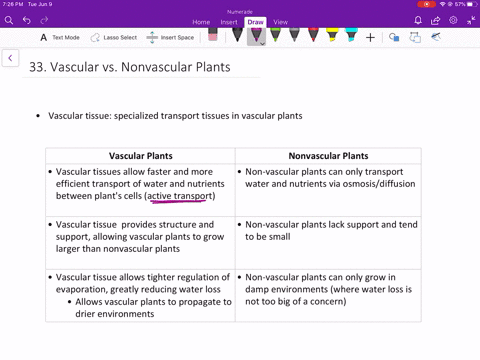Choose Insert Space tool
The image size is (480, 360).
pyautogui.click(x=170, y=38)
